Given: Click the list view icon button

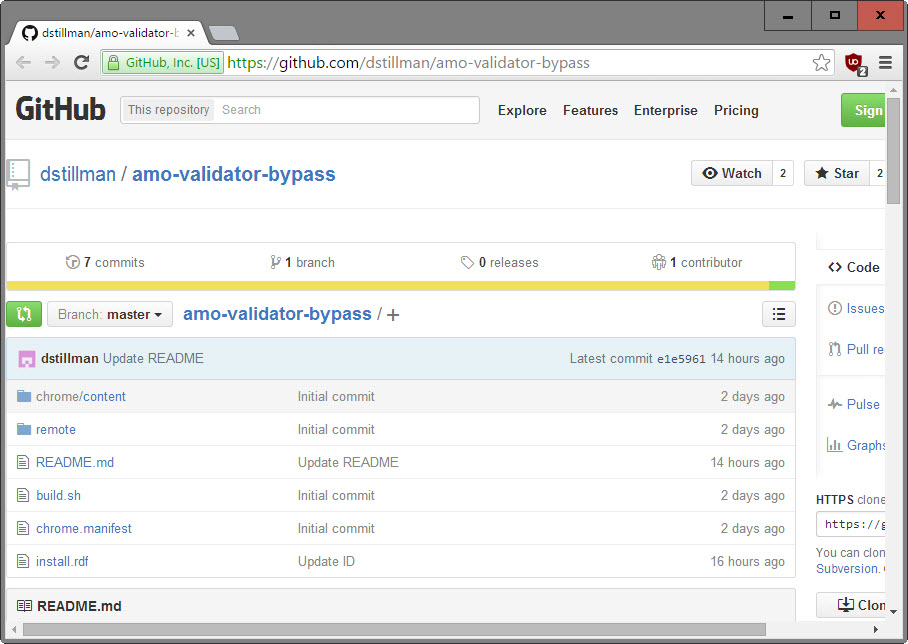Looking at the screenshot, I should (x=778, y=314).
